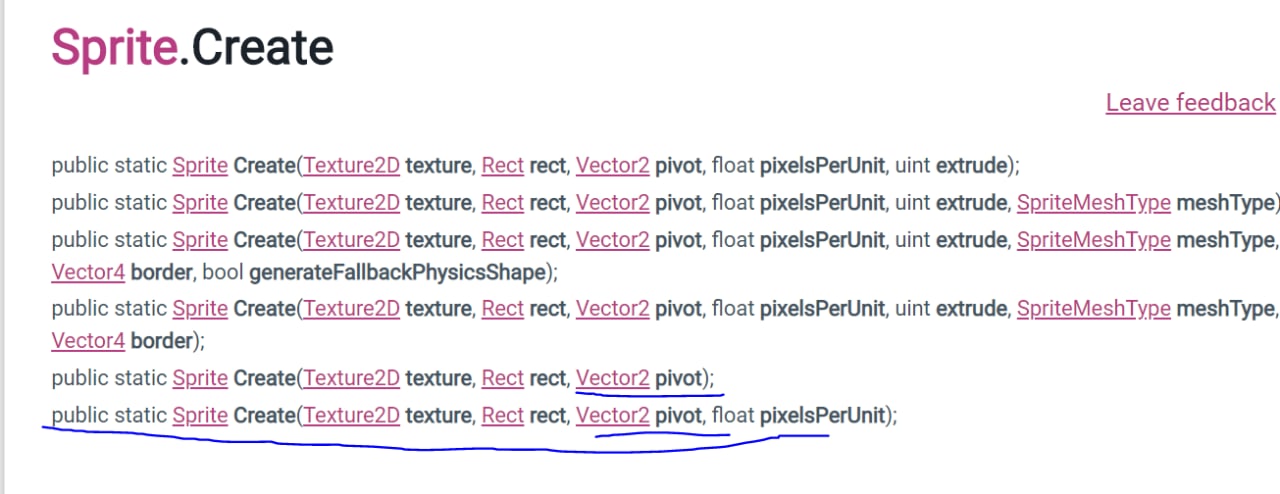Viewport: 1280px width, 494px height.
Task: Open Texture2D link in overload ending with pivot
Action: (352, 378)
